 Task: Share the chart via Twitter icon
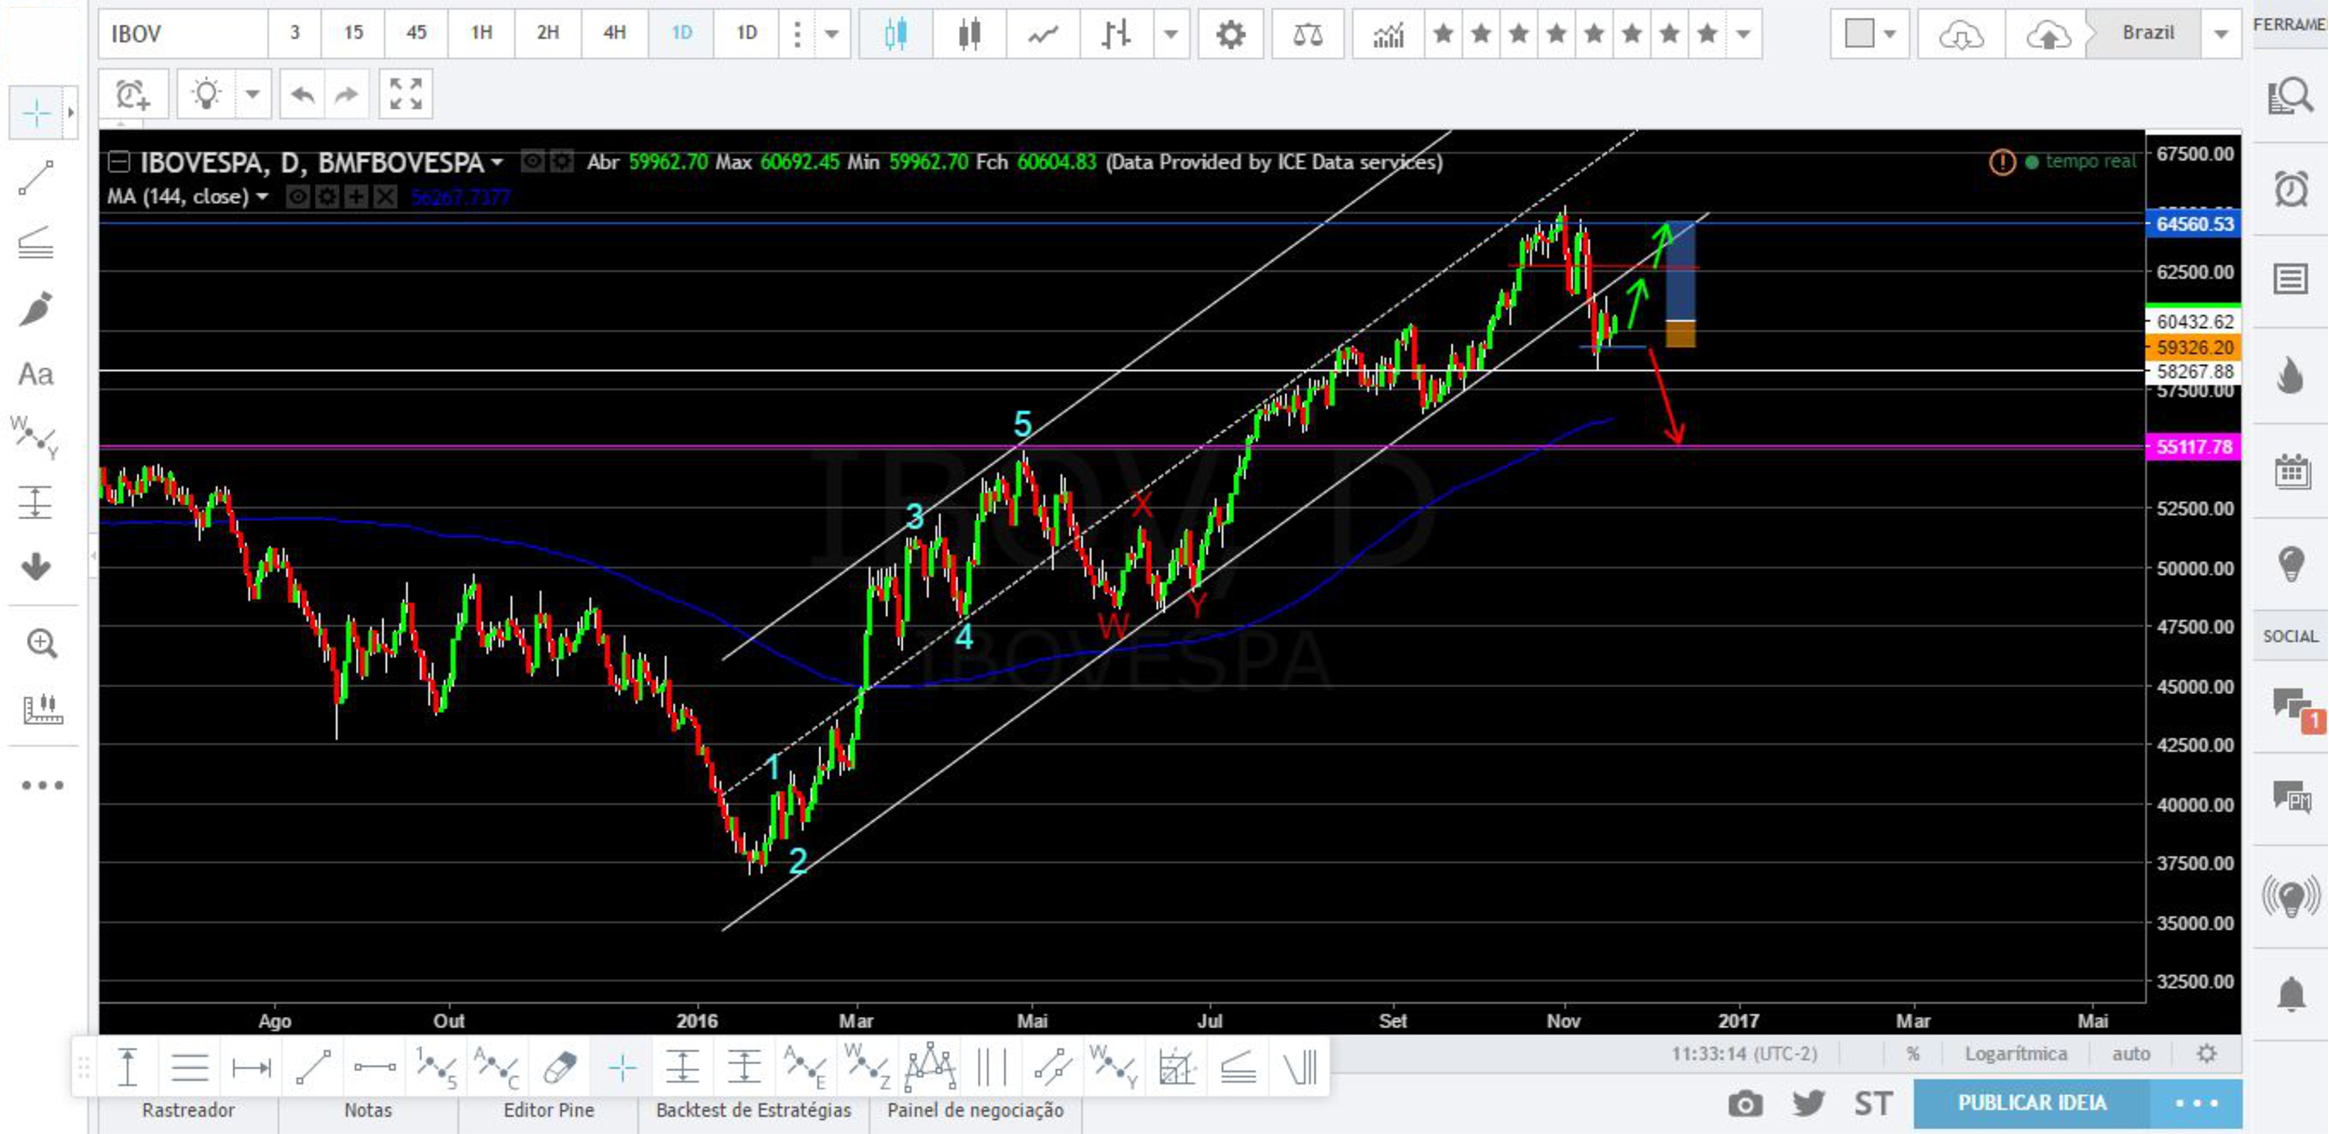pos(1808,1104)
